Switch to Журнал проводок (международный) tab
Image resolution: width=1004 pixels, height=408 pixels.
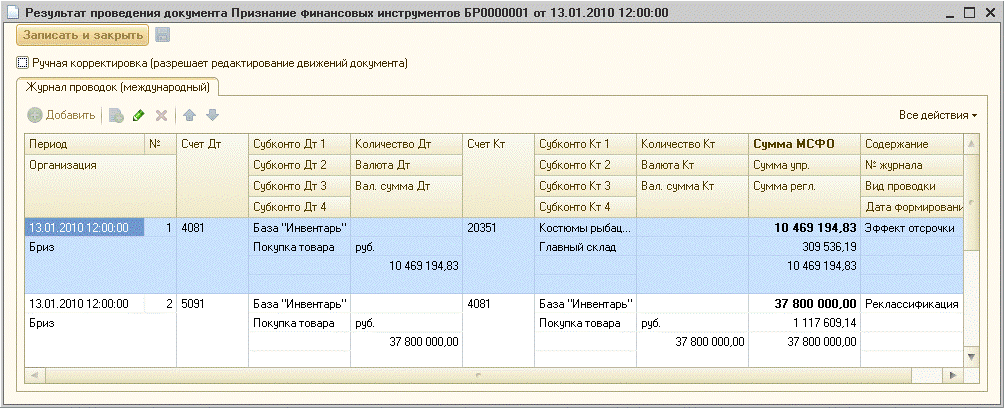[119, 88]
